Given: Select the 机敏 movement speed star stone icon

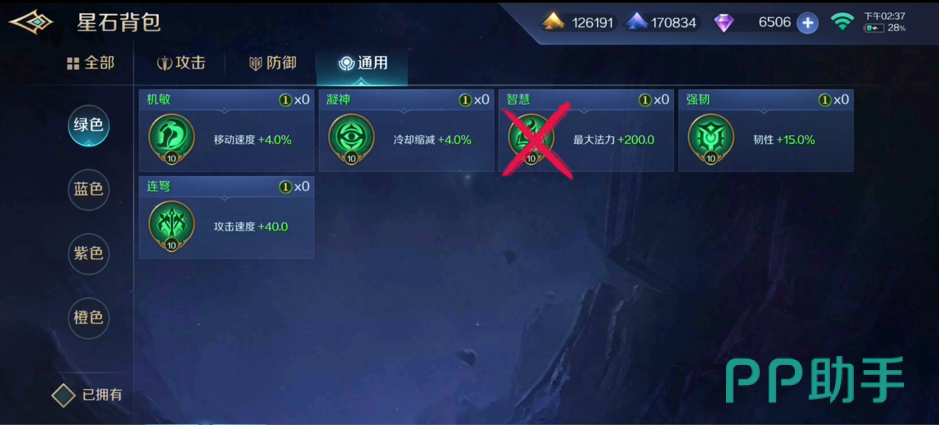Looking at the screenshot, I should pos(172,139).
